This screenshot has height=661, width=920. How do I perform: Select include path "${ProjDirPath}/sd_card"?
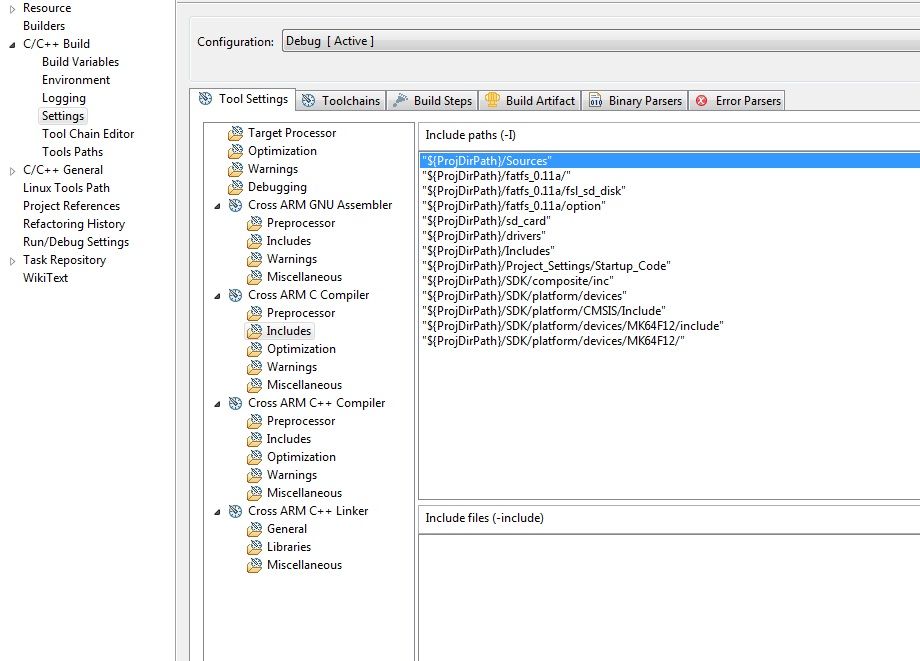pos(486,221)
